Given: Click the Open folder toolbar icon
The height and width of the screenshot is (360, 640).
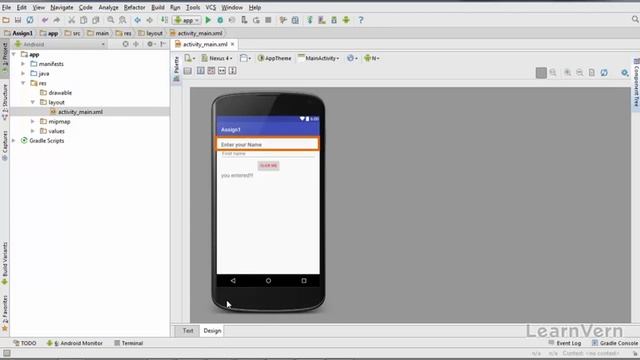Looking at the screenshot, I should coord(6,20).
